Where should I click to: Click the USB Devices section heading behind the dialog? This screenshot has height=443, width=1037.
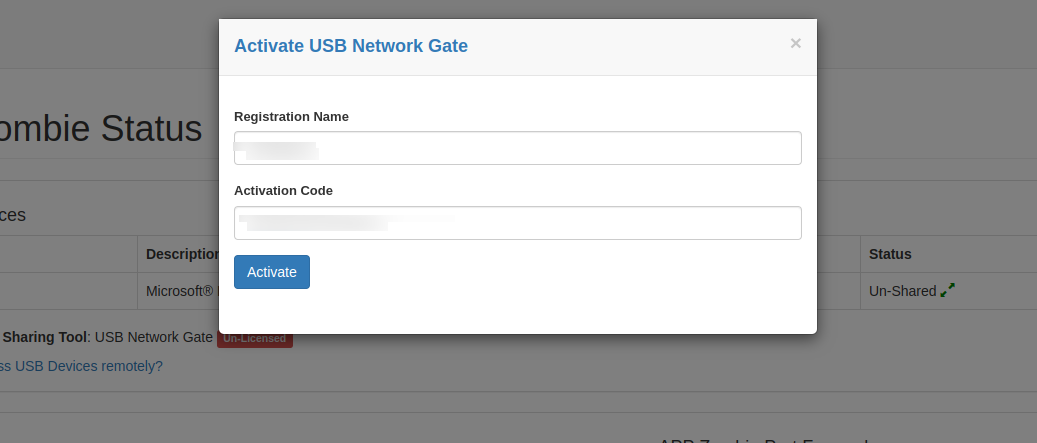pyautogui.click(x=13, y=215)
